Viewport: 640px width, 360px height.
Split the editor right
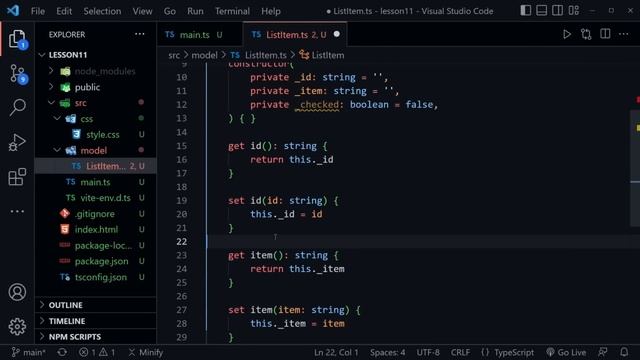click(605, 34)
